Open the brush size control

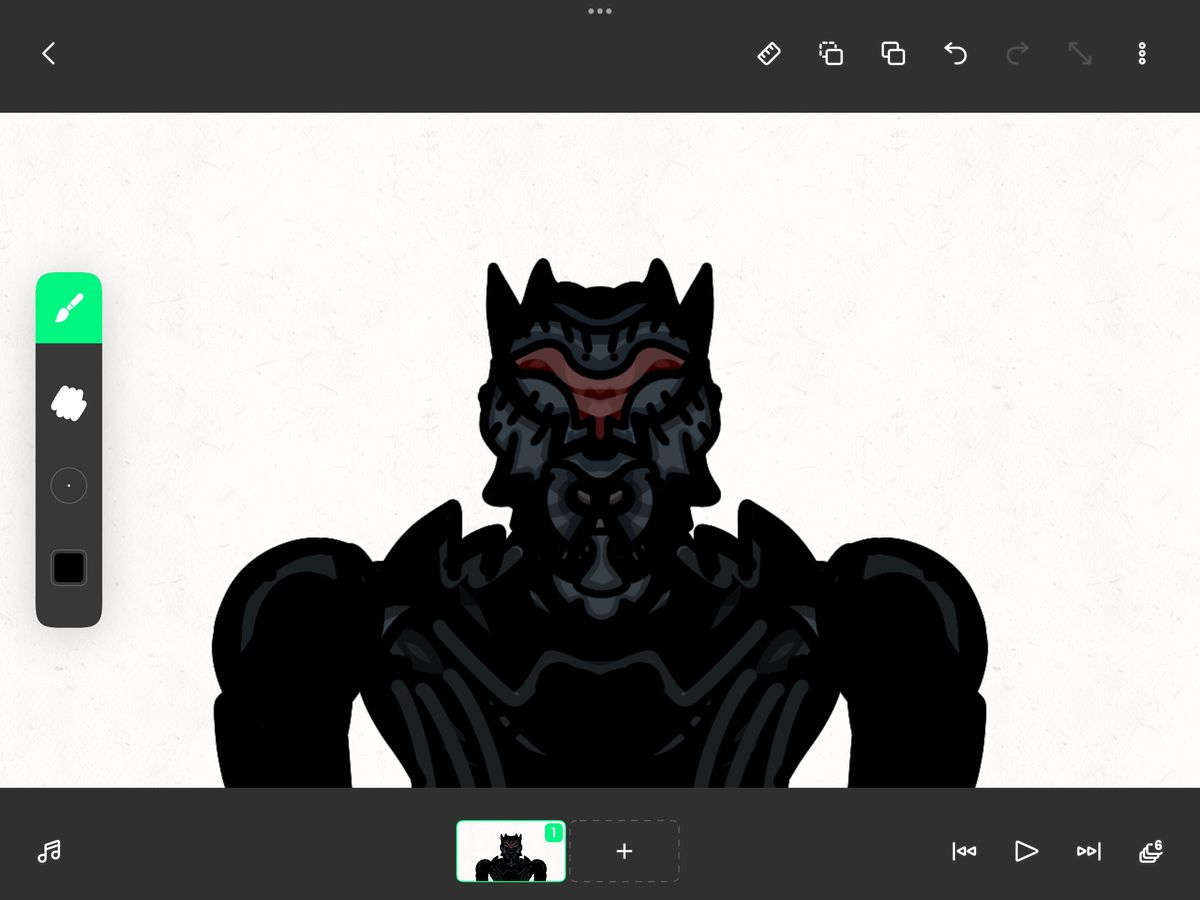(69, 486)
